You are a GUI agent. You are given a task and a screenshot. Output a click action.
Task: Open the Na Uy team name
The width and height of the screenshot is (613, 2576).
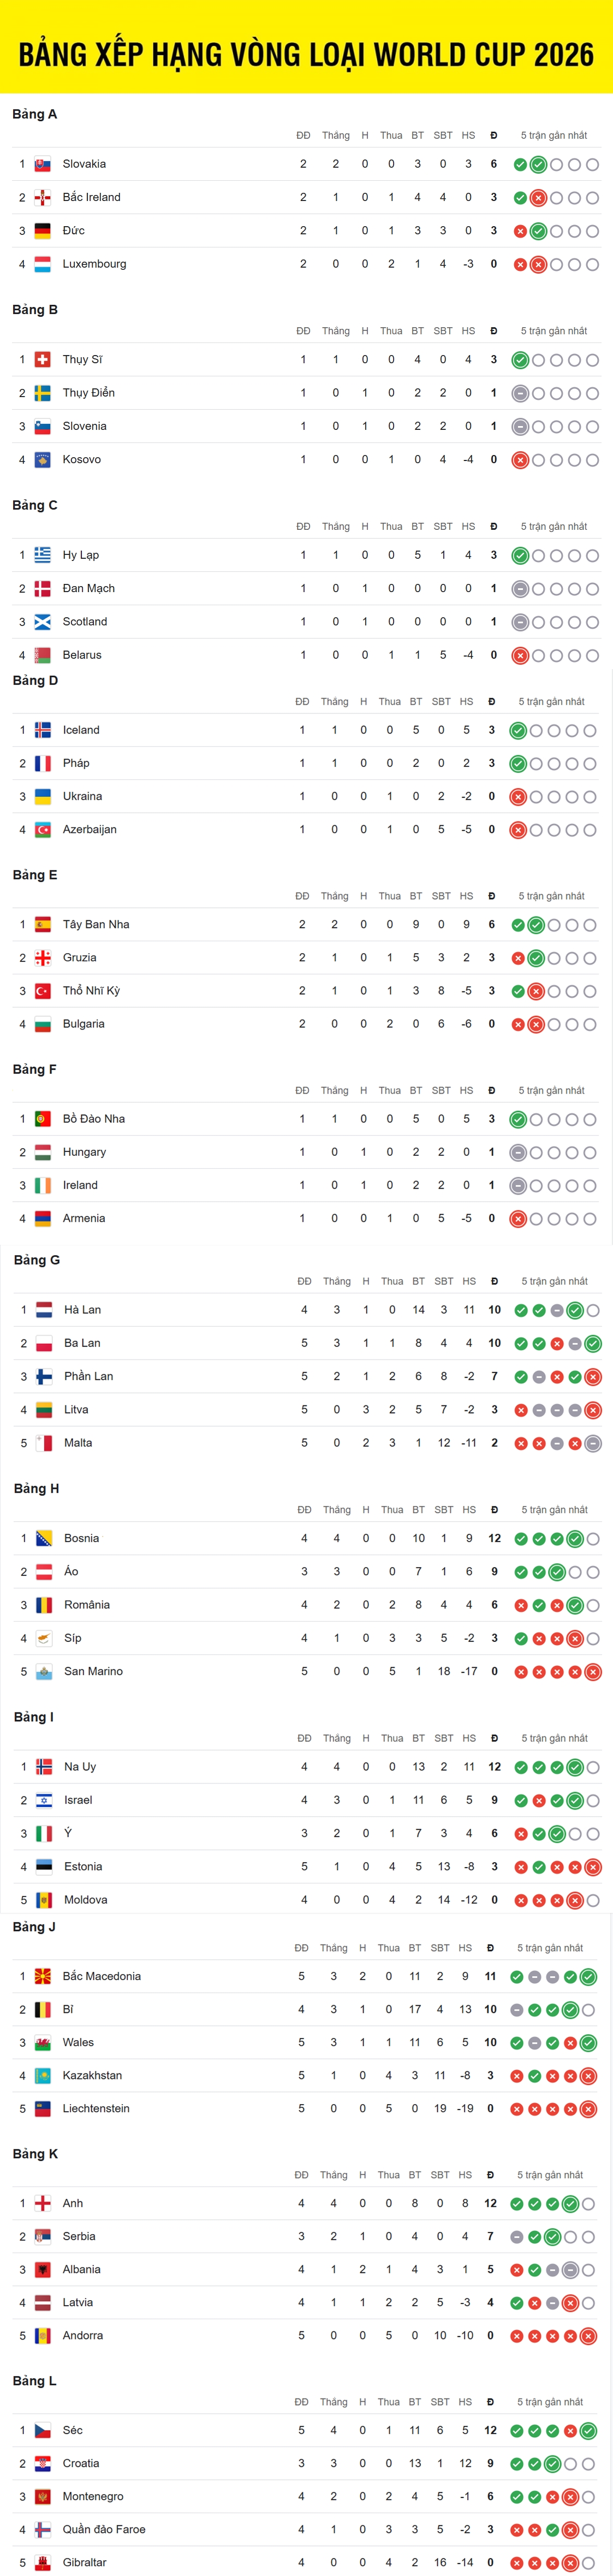click(x=80, y=1767)
